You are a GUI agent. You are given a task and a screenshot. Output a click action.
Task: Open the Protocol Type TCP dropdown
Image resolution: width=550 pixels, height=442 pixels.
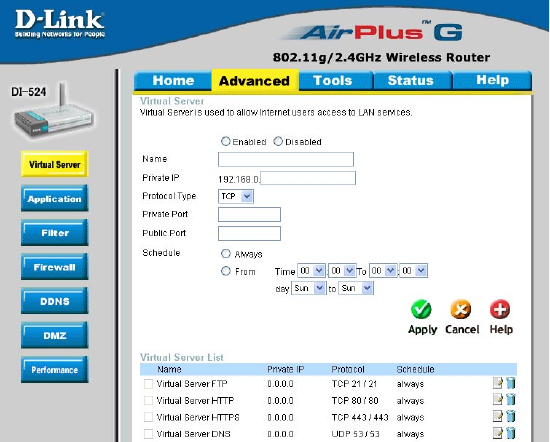pyautogui.click(x=236, y=196)
